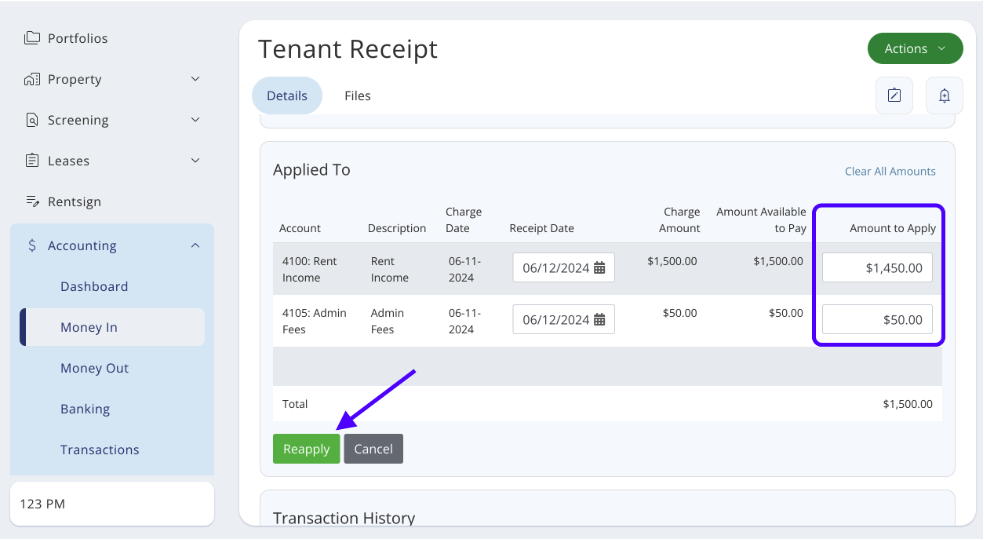This screenshot has width=984, height=540.
Task: Open the Actions dropdown
Action: [914, 49]
